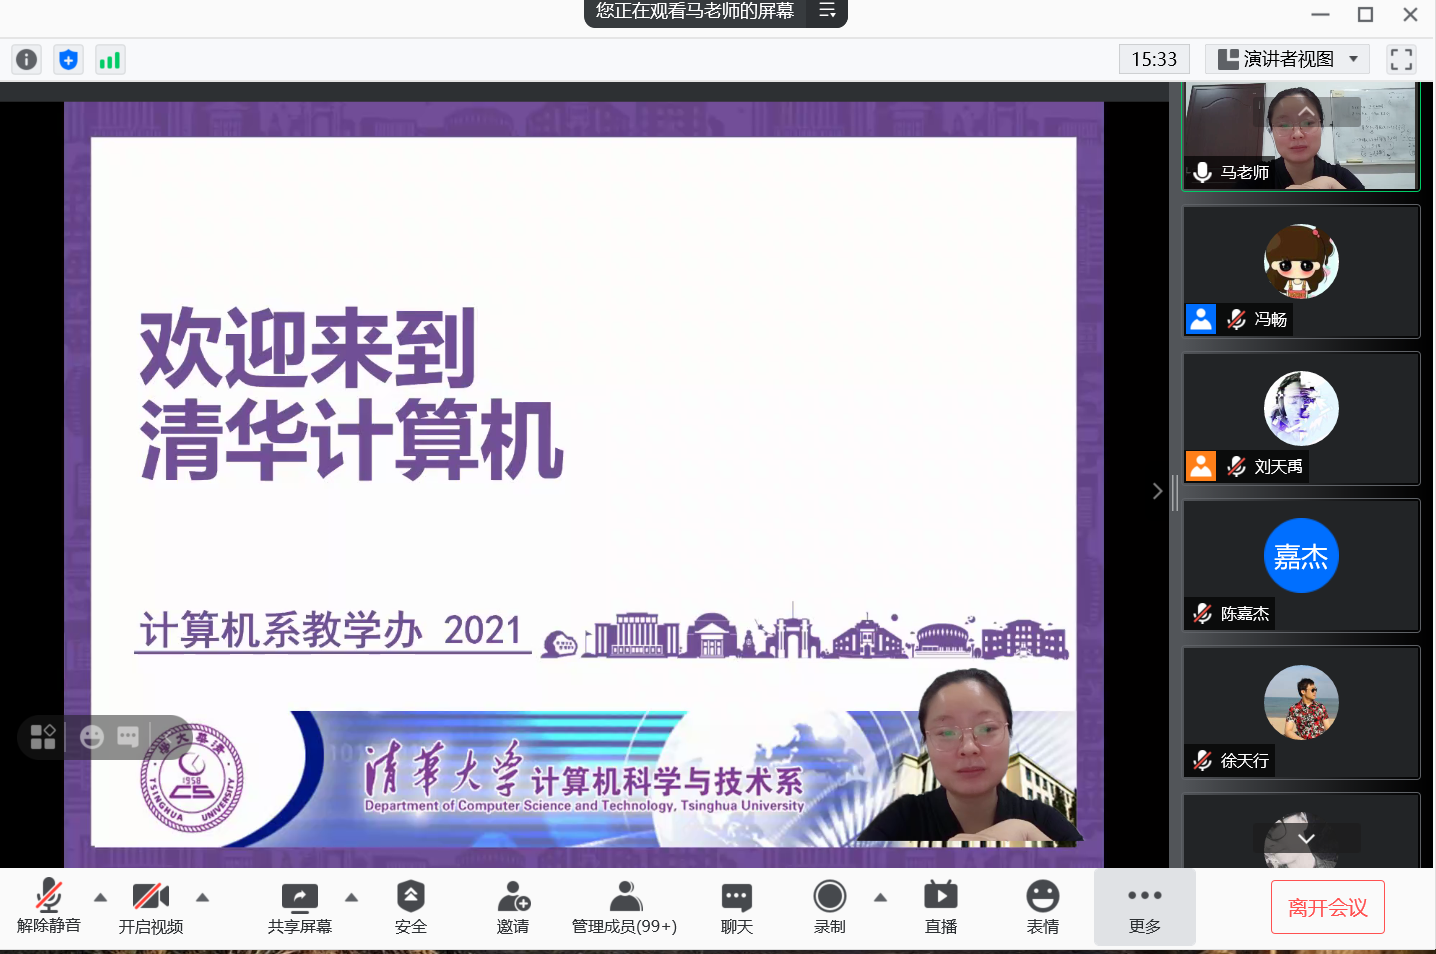The width and height of the screenshot is (1436, 954).
Task: Expand recording options arrow beside 录制
Action: (x=880, y=897)
